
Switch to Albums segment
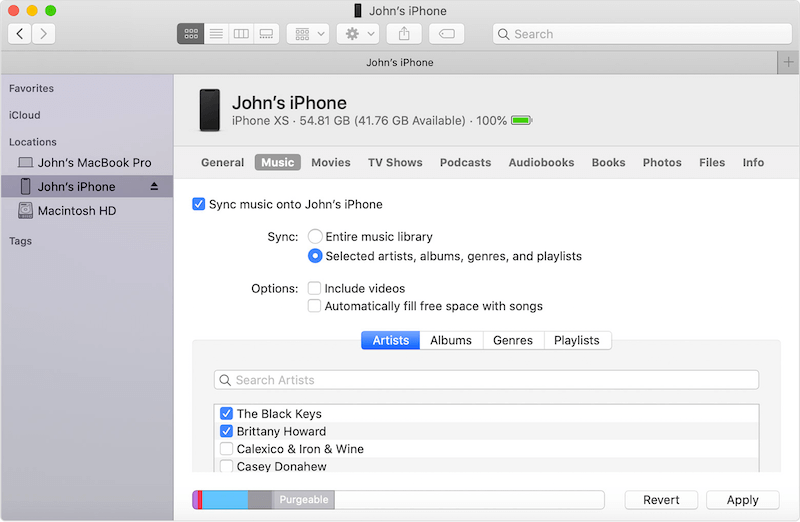click(451, 340)
